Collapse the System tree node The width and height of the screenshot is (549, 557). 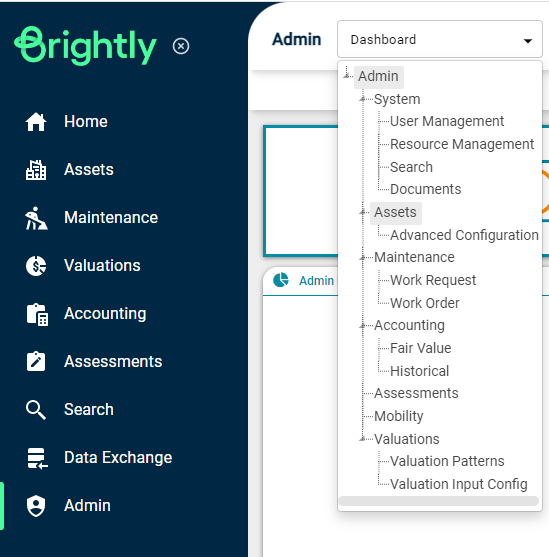(x=362, y=99)
